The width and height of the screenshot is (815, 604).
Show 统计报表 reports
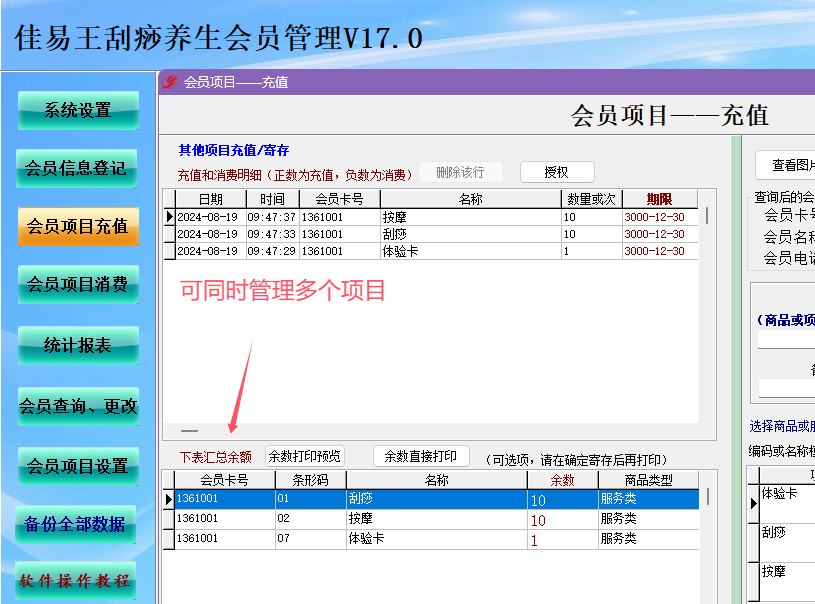[x=78, y=345]
